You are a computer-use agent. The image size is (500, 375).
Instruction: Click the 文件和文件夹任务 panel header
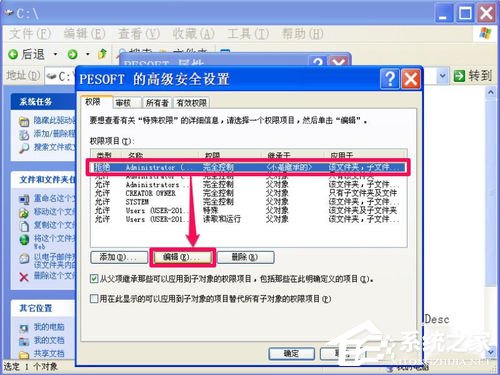coord(43,180)
